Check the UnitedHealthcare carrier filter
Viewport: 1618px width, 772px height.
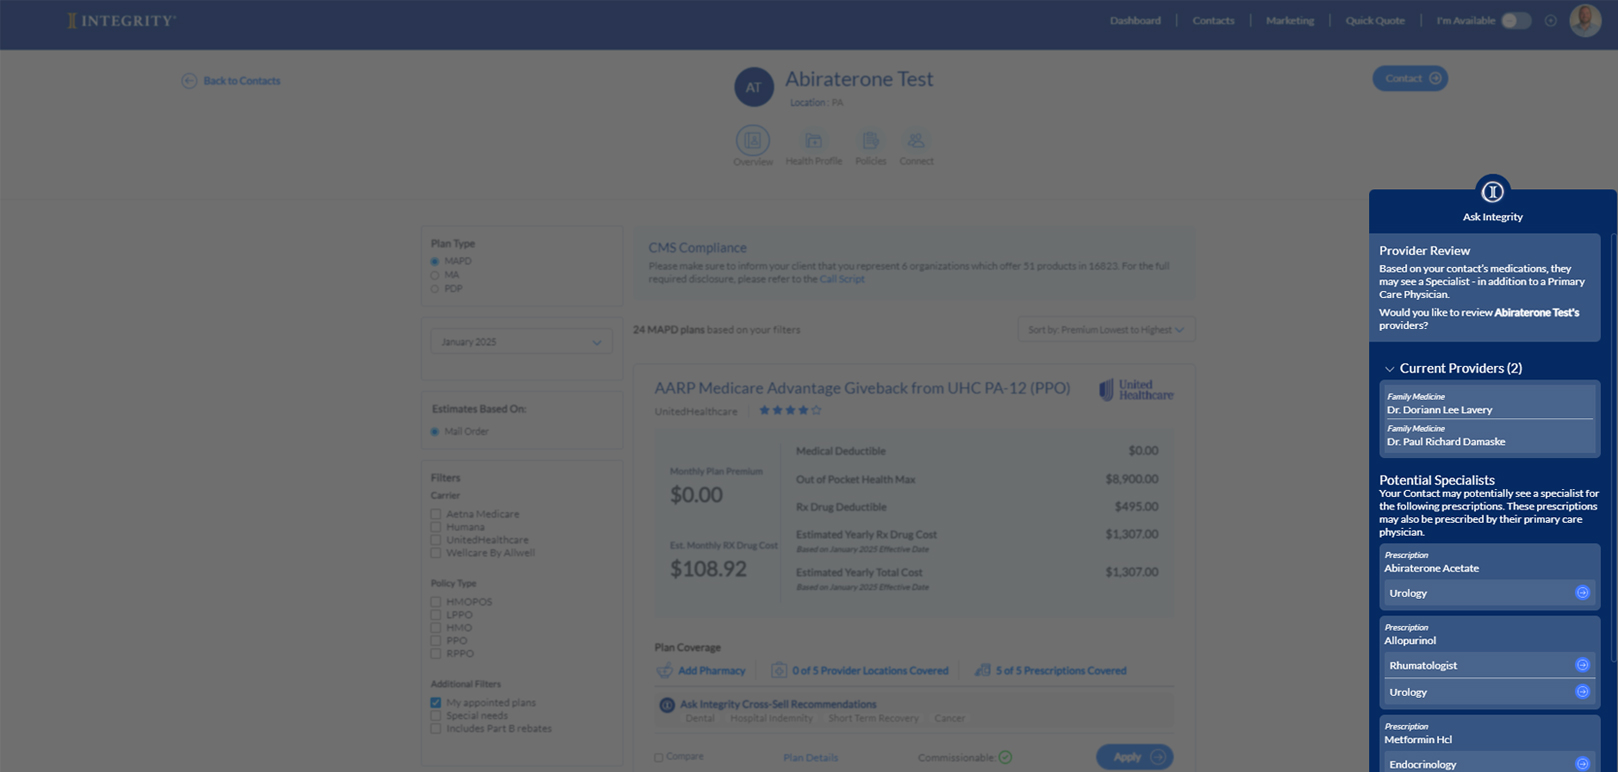(x=436, y=540)
